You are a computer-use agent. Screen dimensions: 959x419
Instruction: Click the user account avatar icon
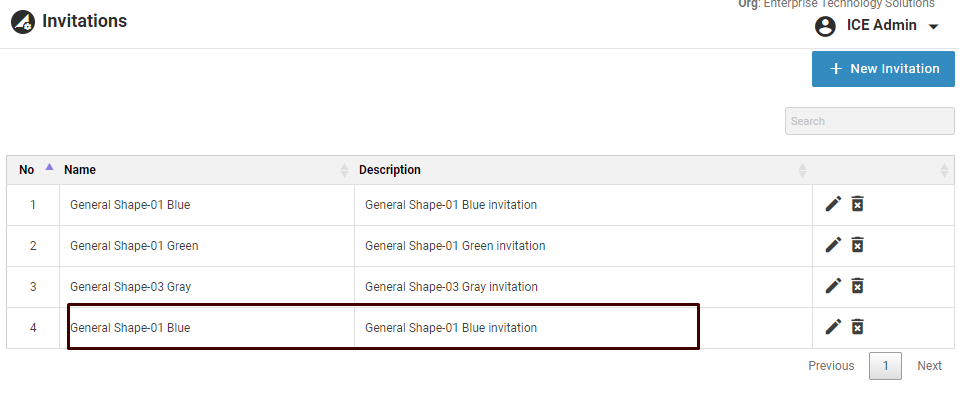(825, 27)
